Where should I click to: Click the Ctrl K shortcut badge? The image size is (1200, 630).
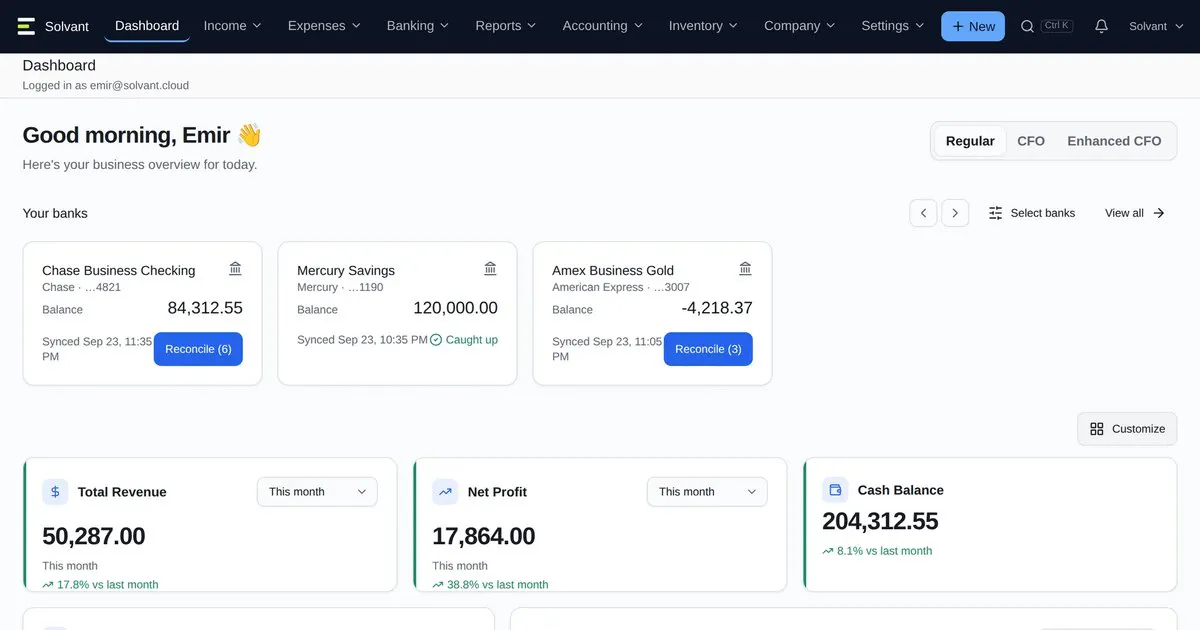[1057, 26]
